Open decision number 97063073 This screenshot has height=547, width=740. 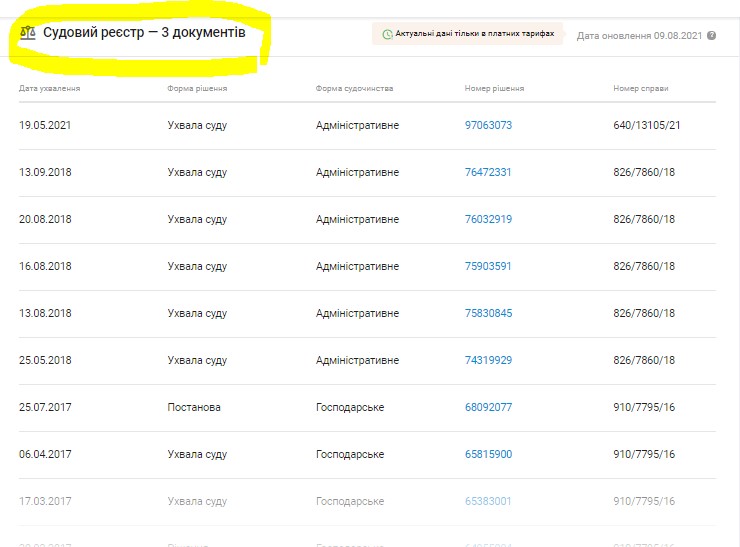point(488,125)
